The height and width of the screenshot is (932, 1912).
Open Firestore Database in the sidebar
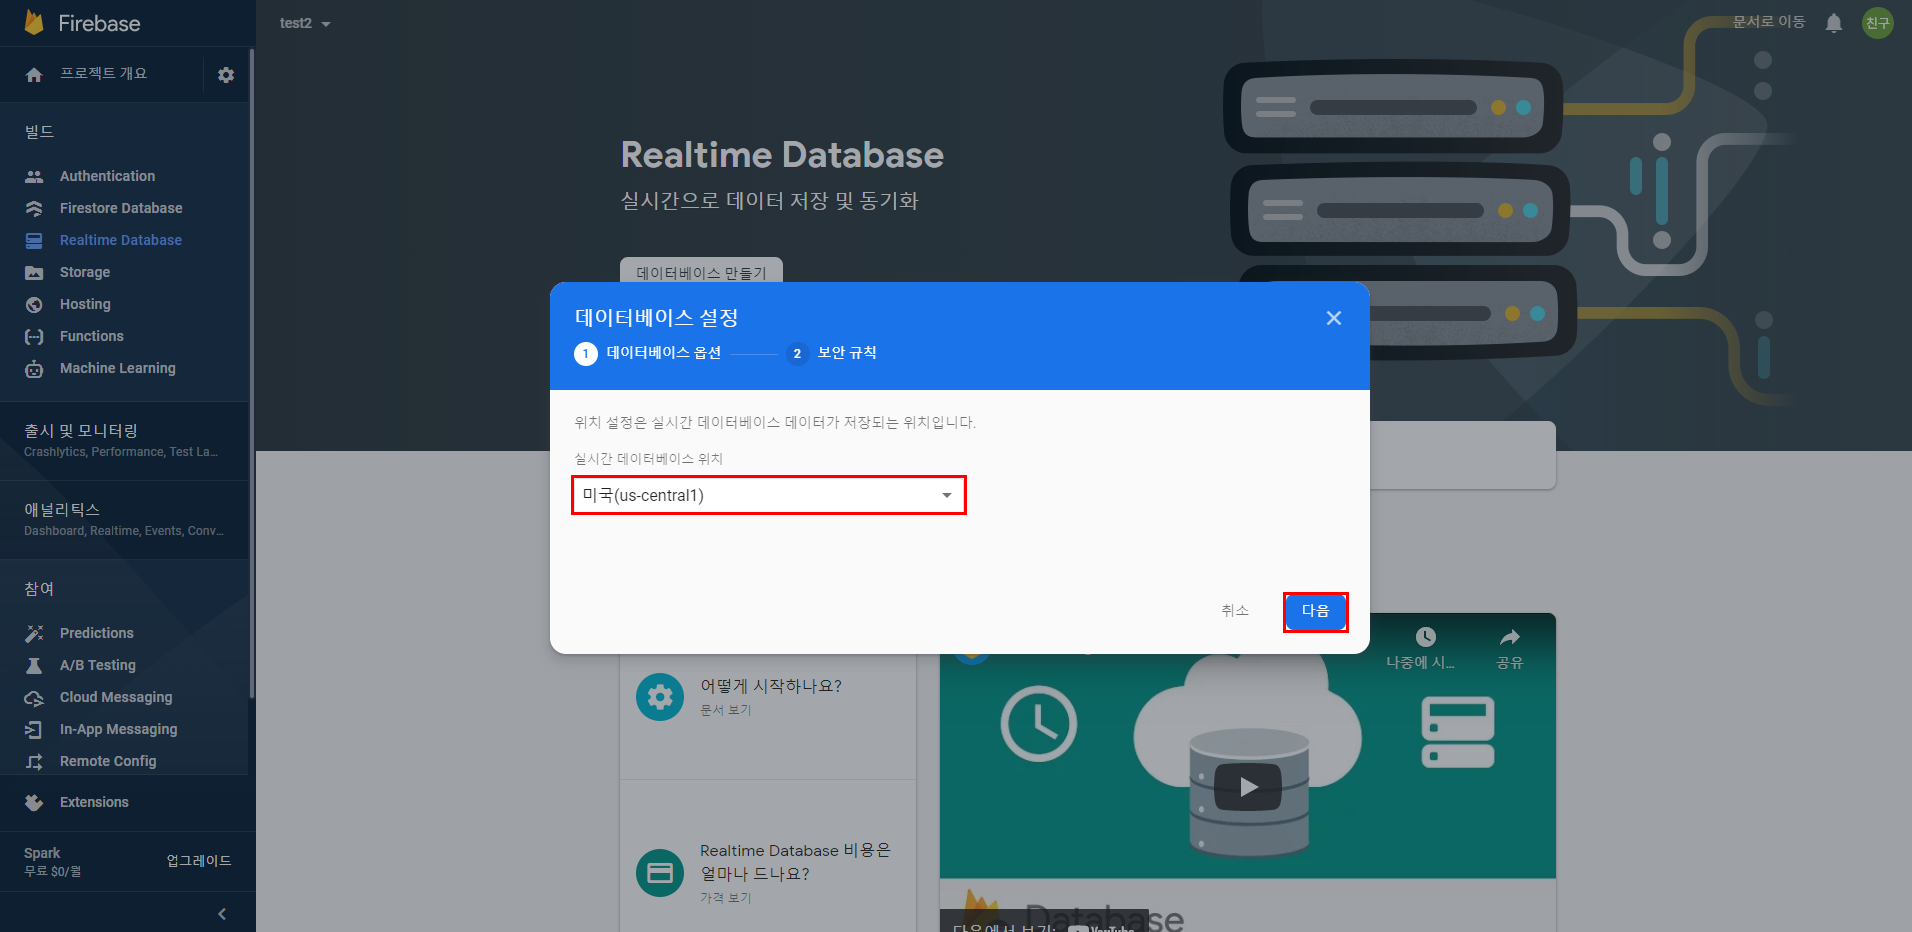click(x=121, y=208)
